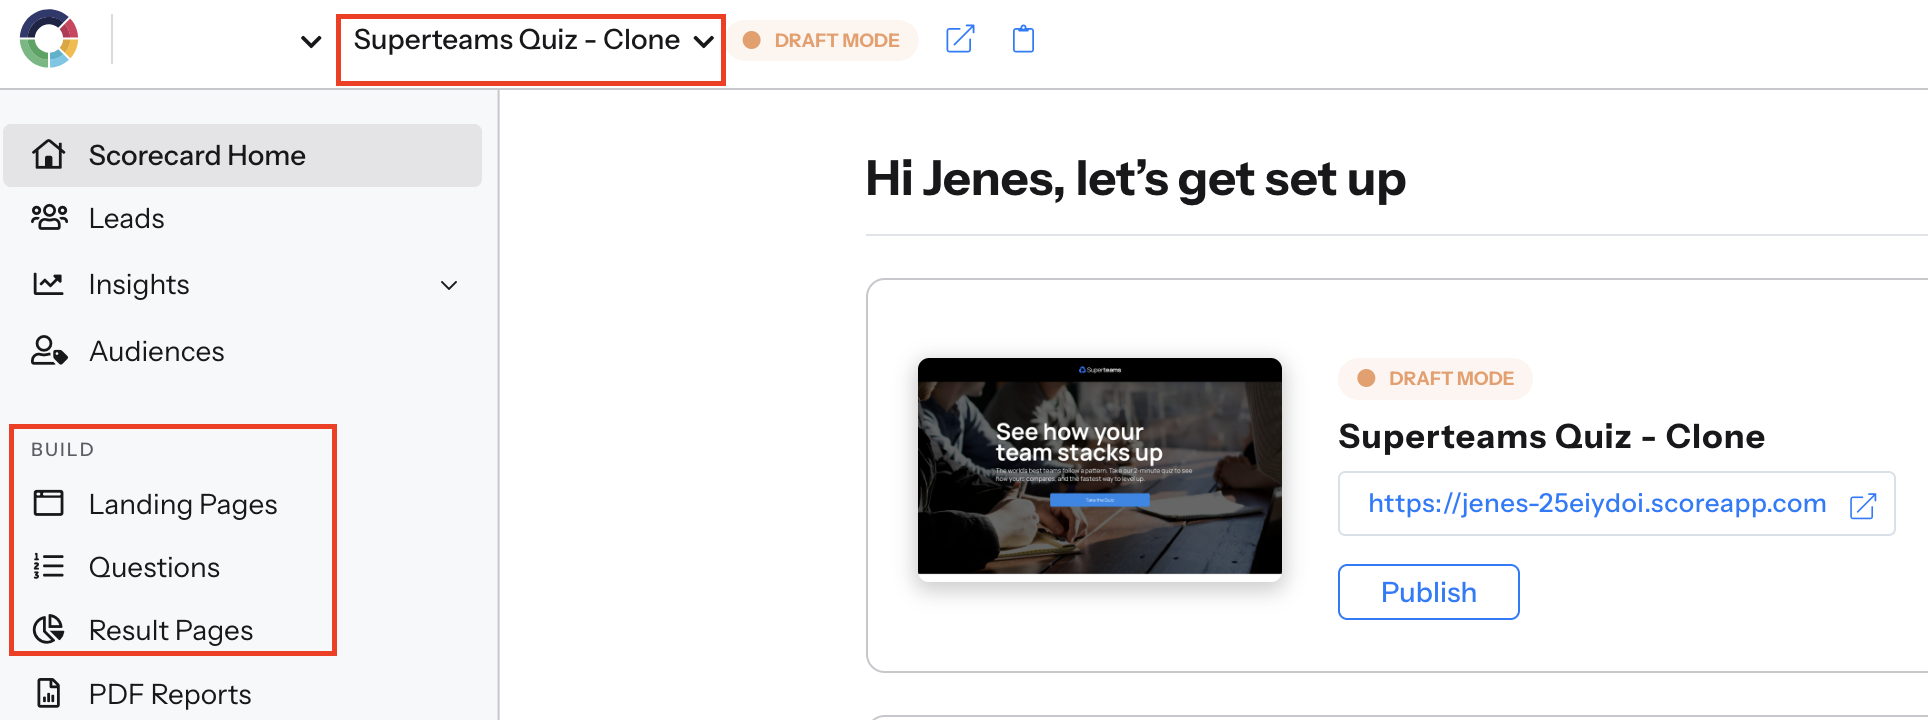Viewport: 1928px width, 720px height.
Task: Click the Publish button
Action: (1428, 592)
